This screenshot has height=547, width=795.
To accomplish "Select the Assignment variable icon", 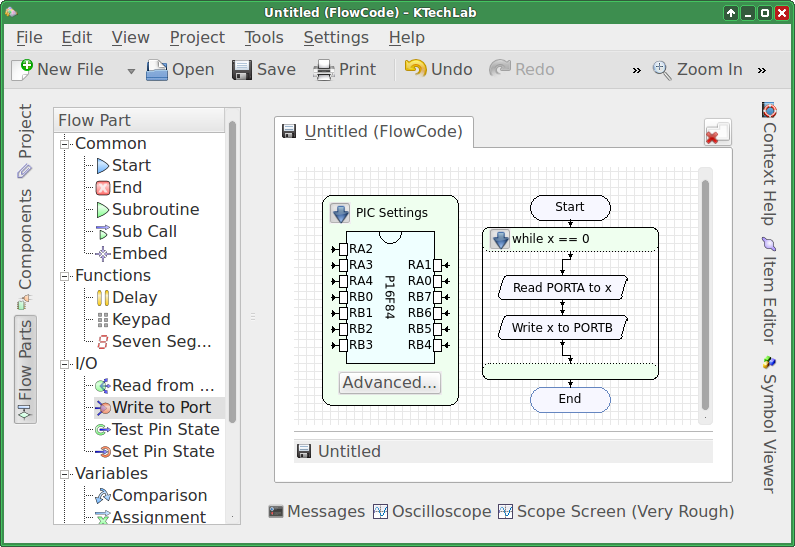I will 103,518.
